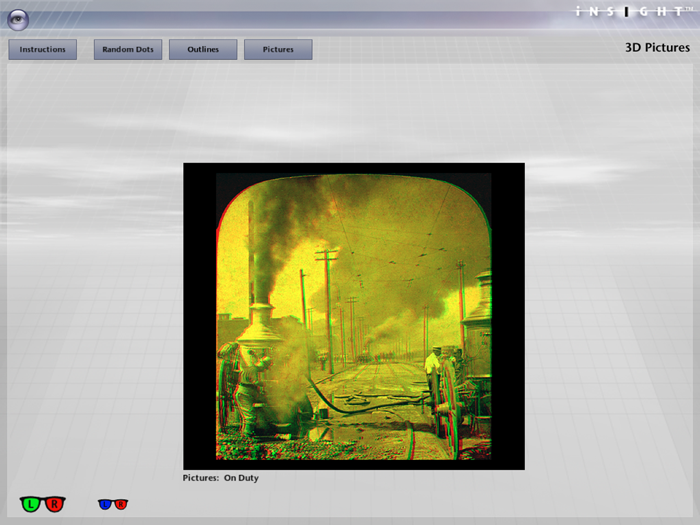Open the Instructions section
Viewport: 700px width, 525px height.
42,49
